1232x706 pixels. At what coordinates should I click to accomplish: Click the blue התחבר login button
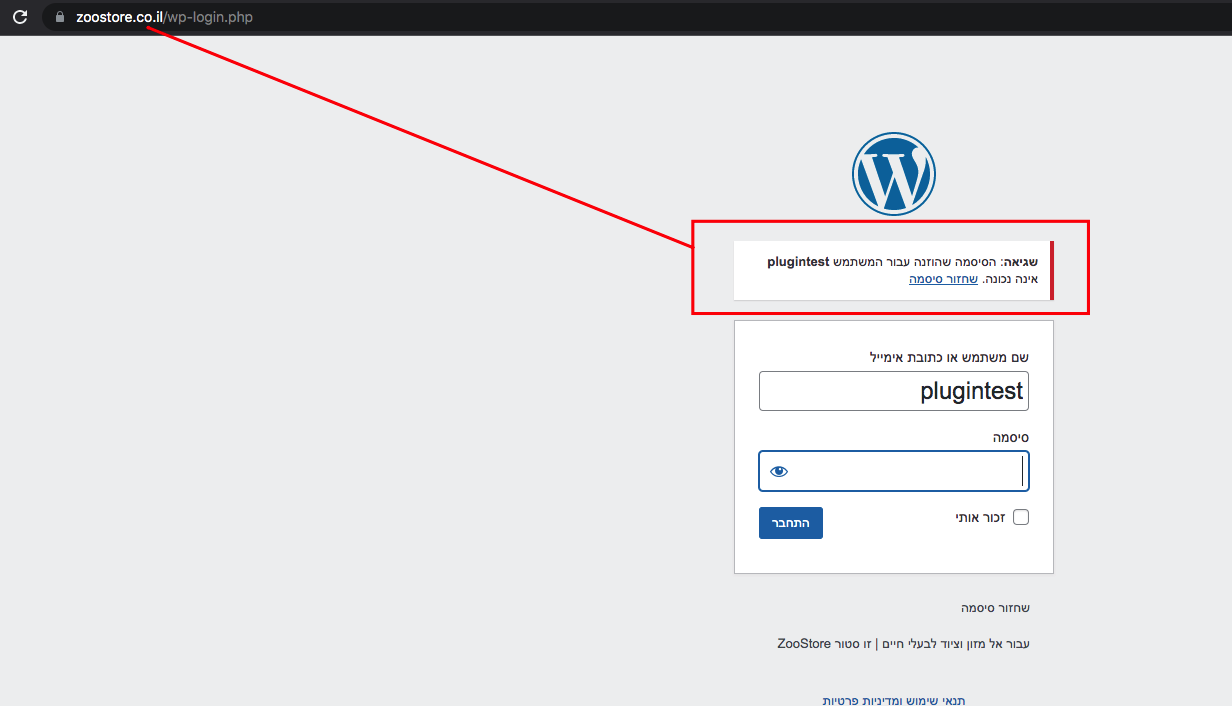[791, 523]
